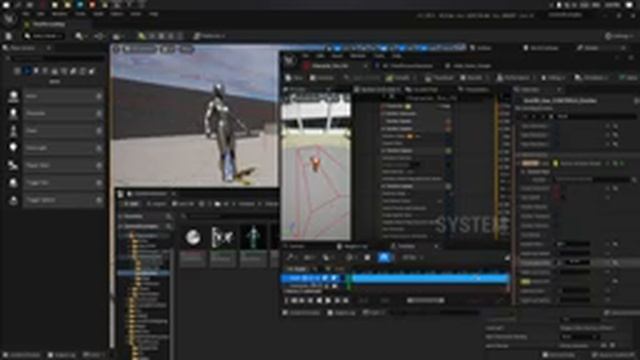Open the Window menu in the main editor
The image size is (640, 360).
coord(59,13)
